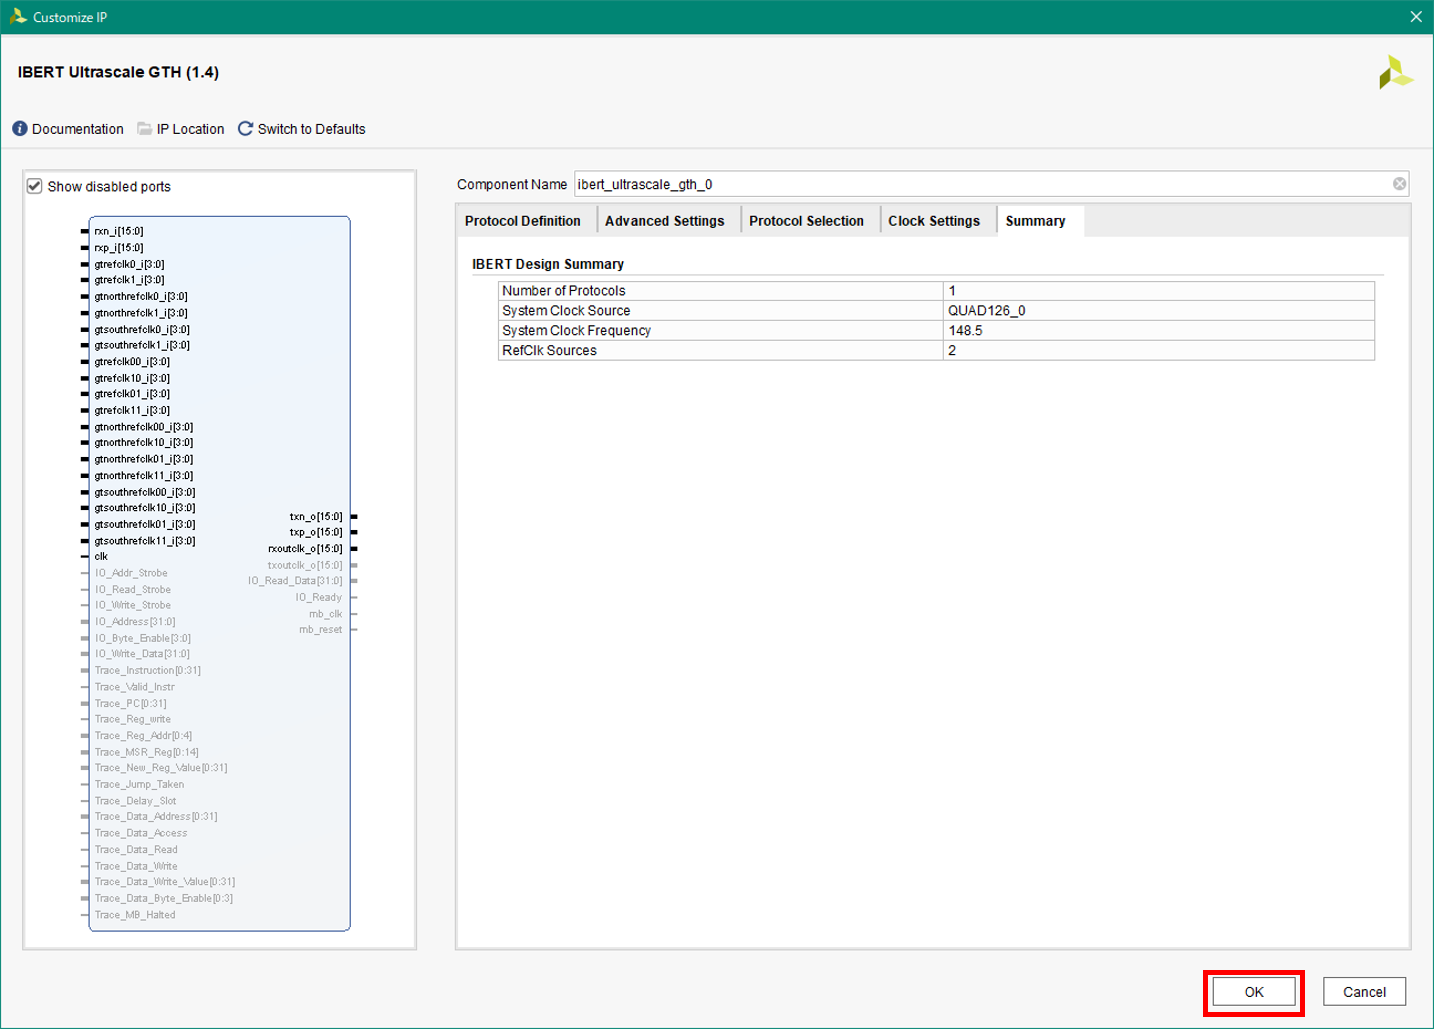This screenshot has height=1029, width=1434.
Task: Click the IO_Ready port label
Action: (x=318, y=597)
